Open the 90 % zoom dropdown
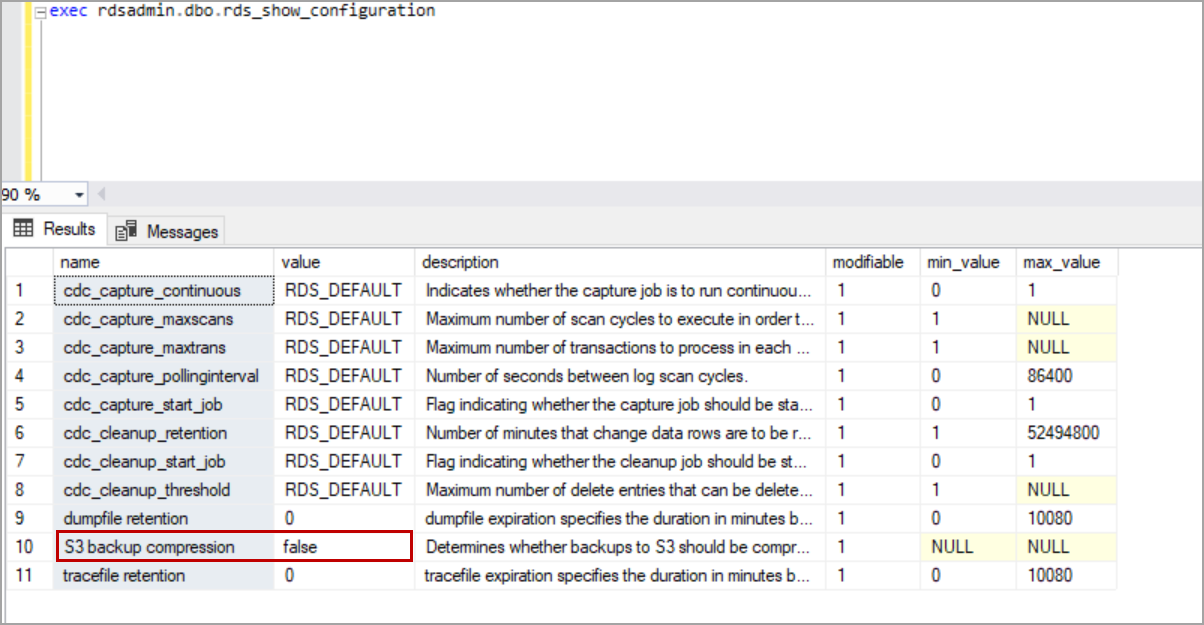The image size is (1204, 625). click(79, 194)
